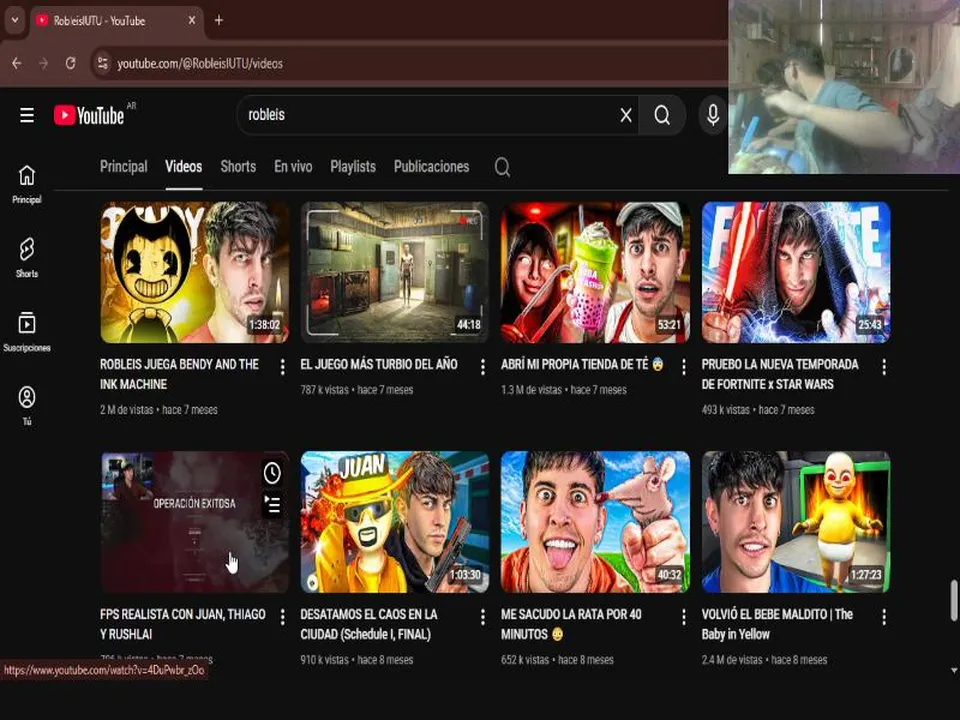Click the browser address bar URL
Screen dimensions: 960x720
click(x=200, y=64)
